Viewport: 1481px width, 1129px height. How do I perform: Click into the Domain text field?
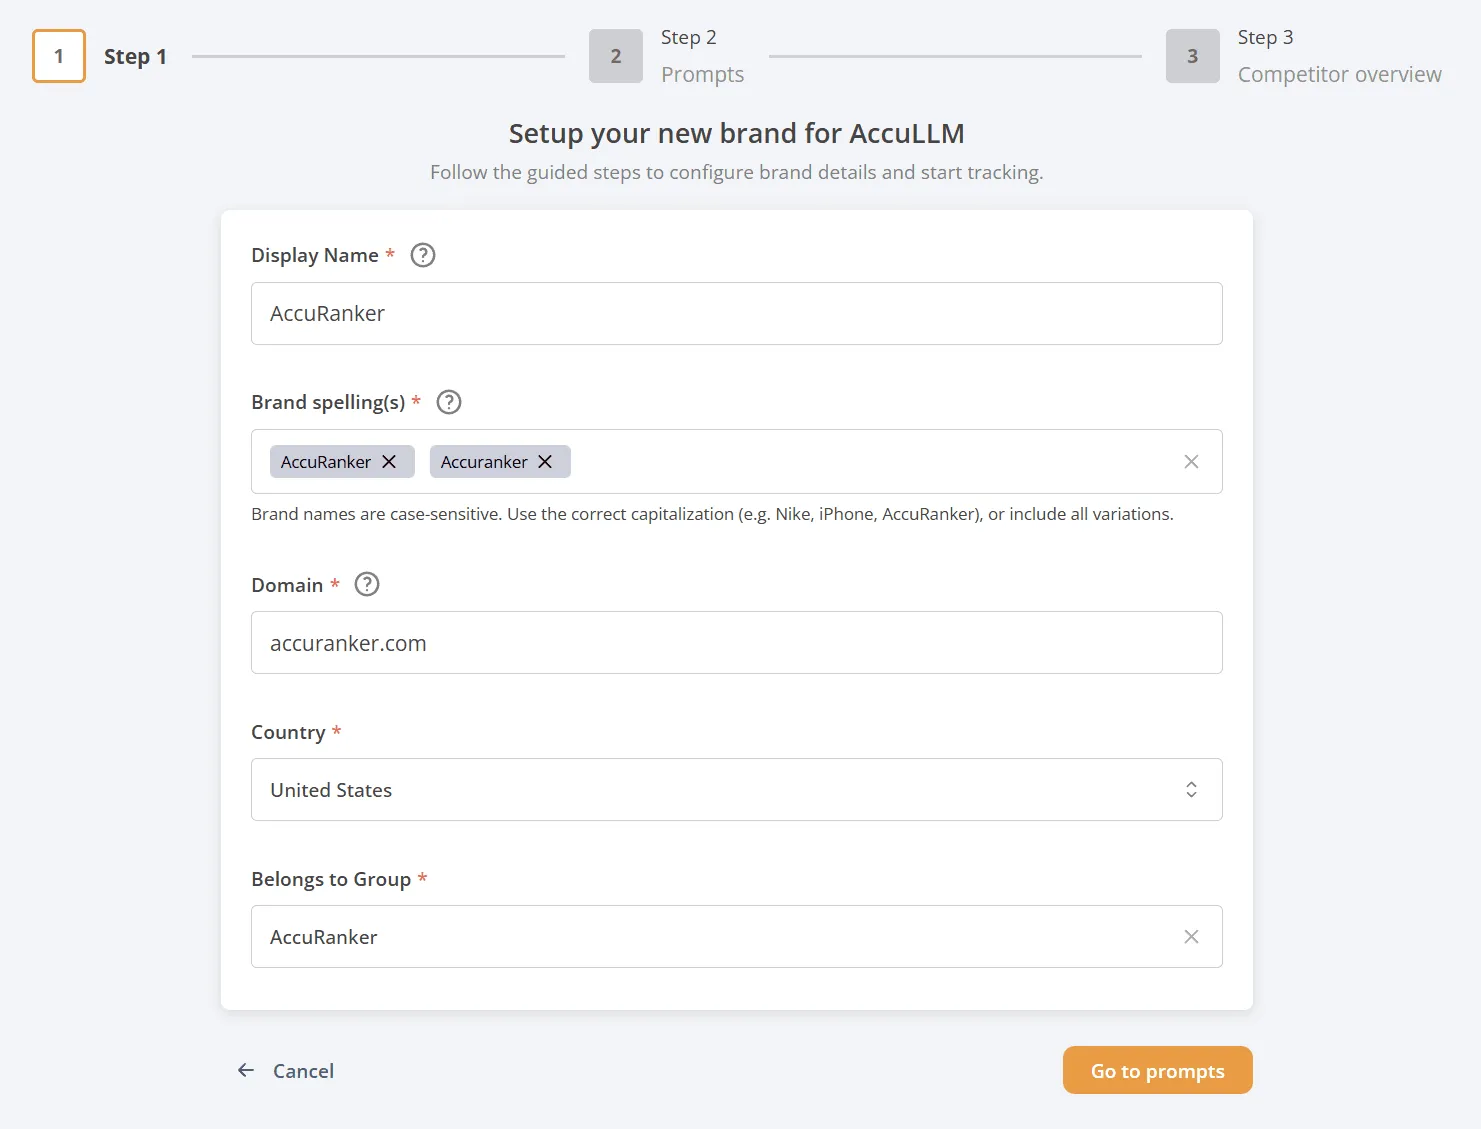pos(736,642)
